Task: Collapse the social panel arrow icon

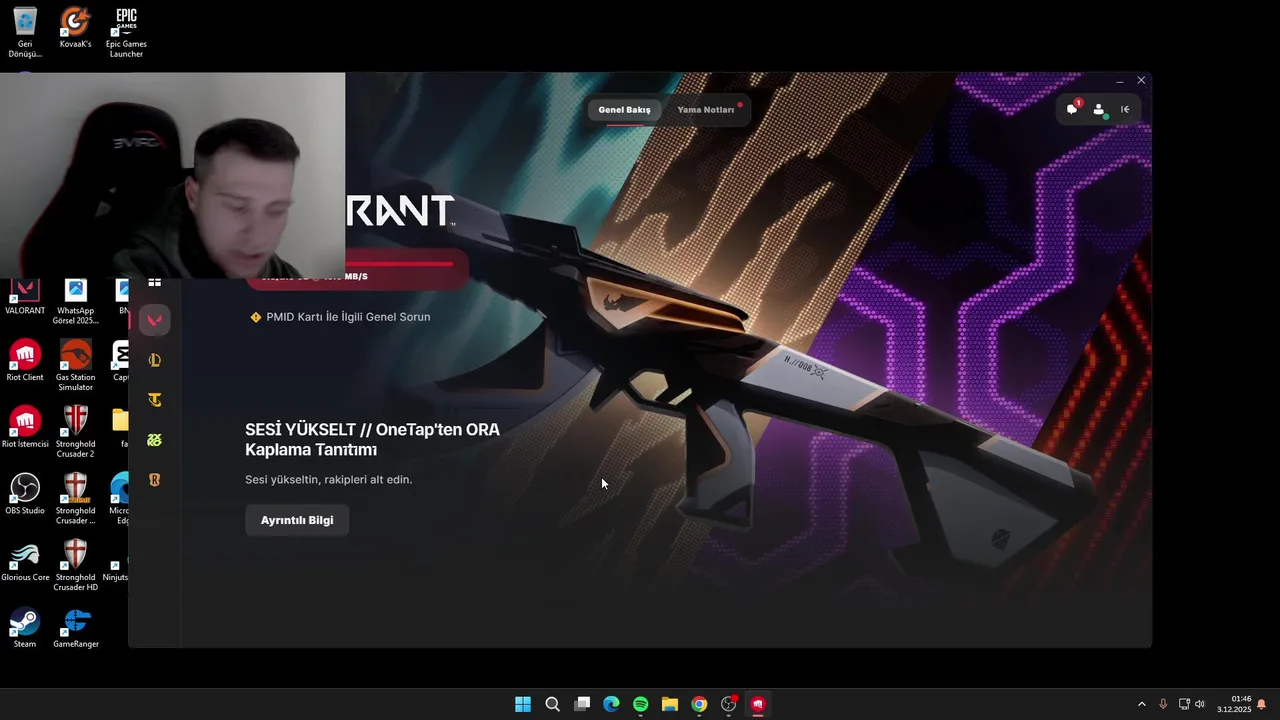Action: (x=1125, y=110)
